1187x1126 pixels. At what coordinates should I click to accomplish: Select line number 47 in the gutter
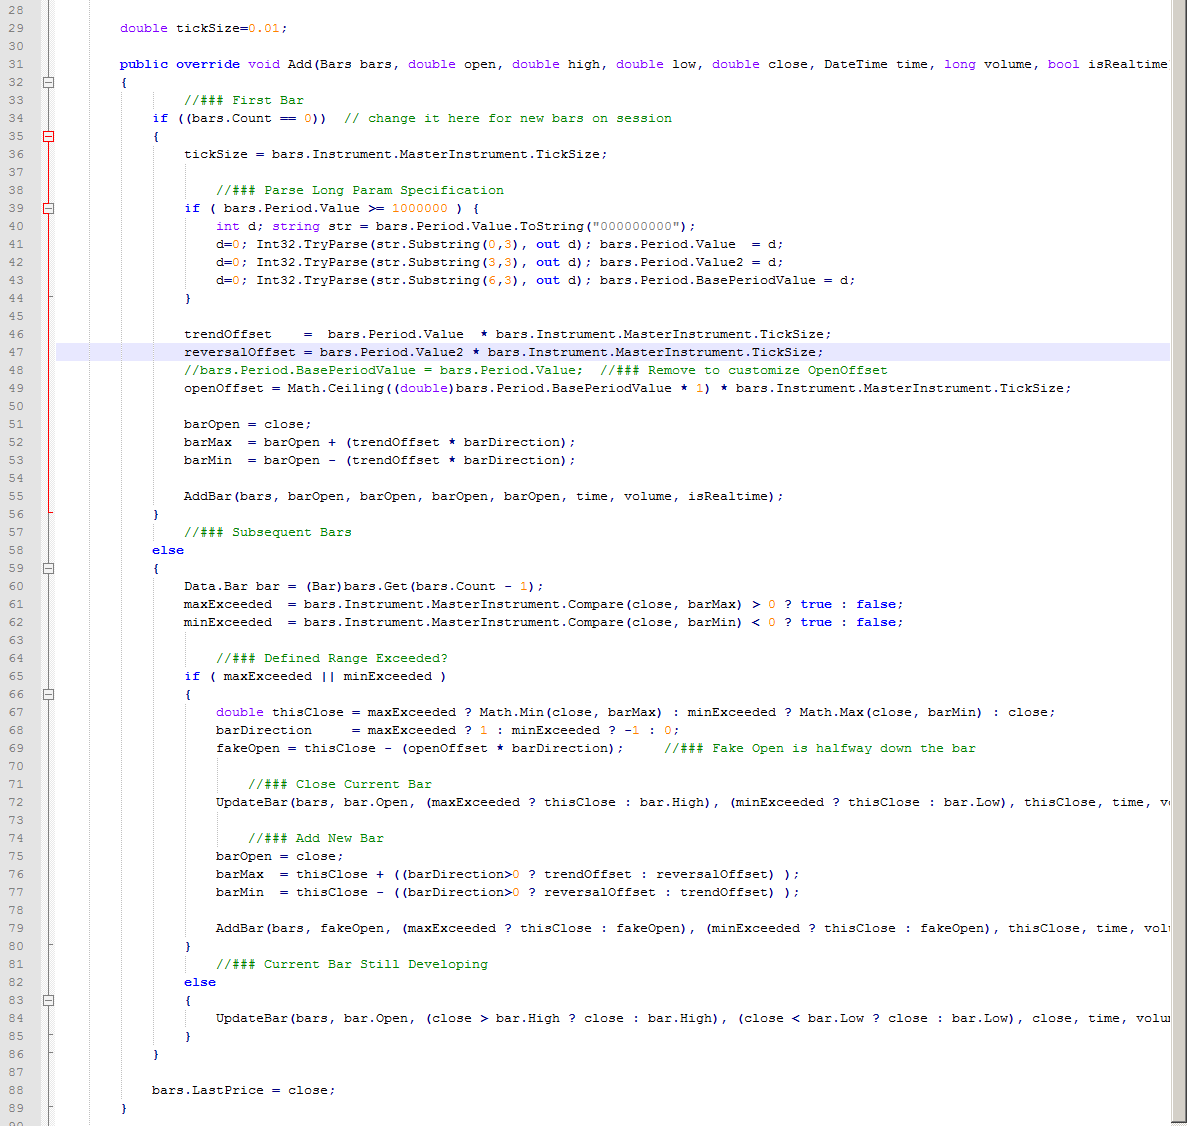point(16,352)
